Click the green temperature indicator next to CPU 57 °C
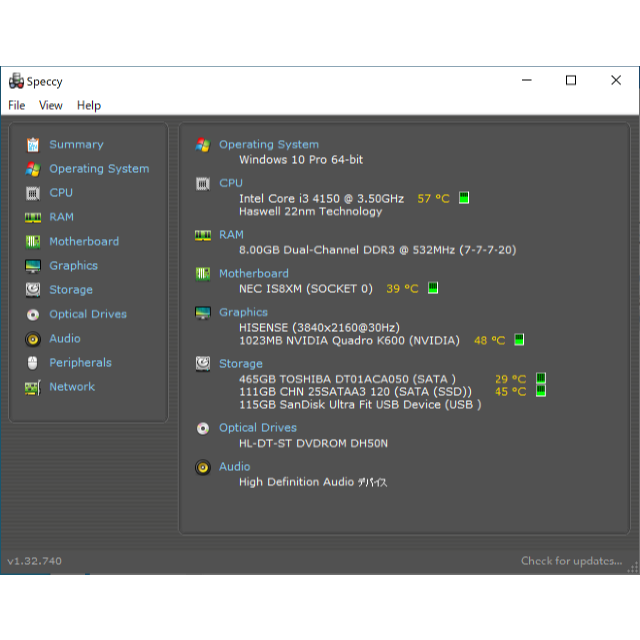 (464, 198)
